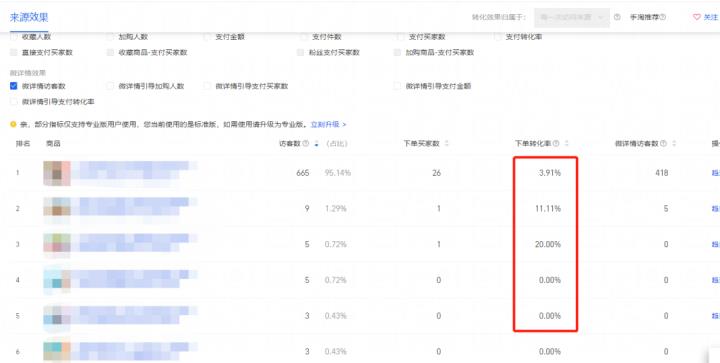Click the 95.14% share value
The image size is (720, 363).
338,173
